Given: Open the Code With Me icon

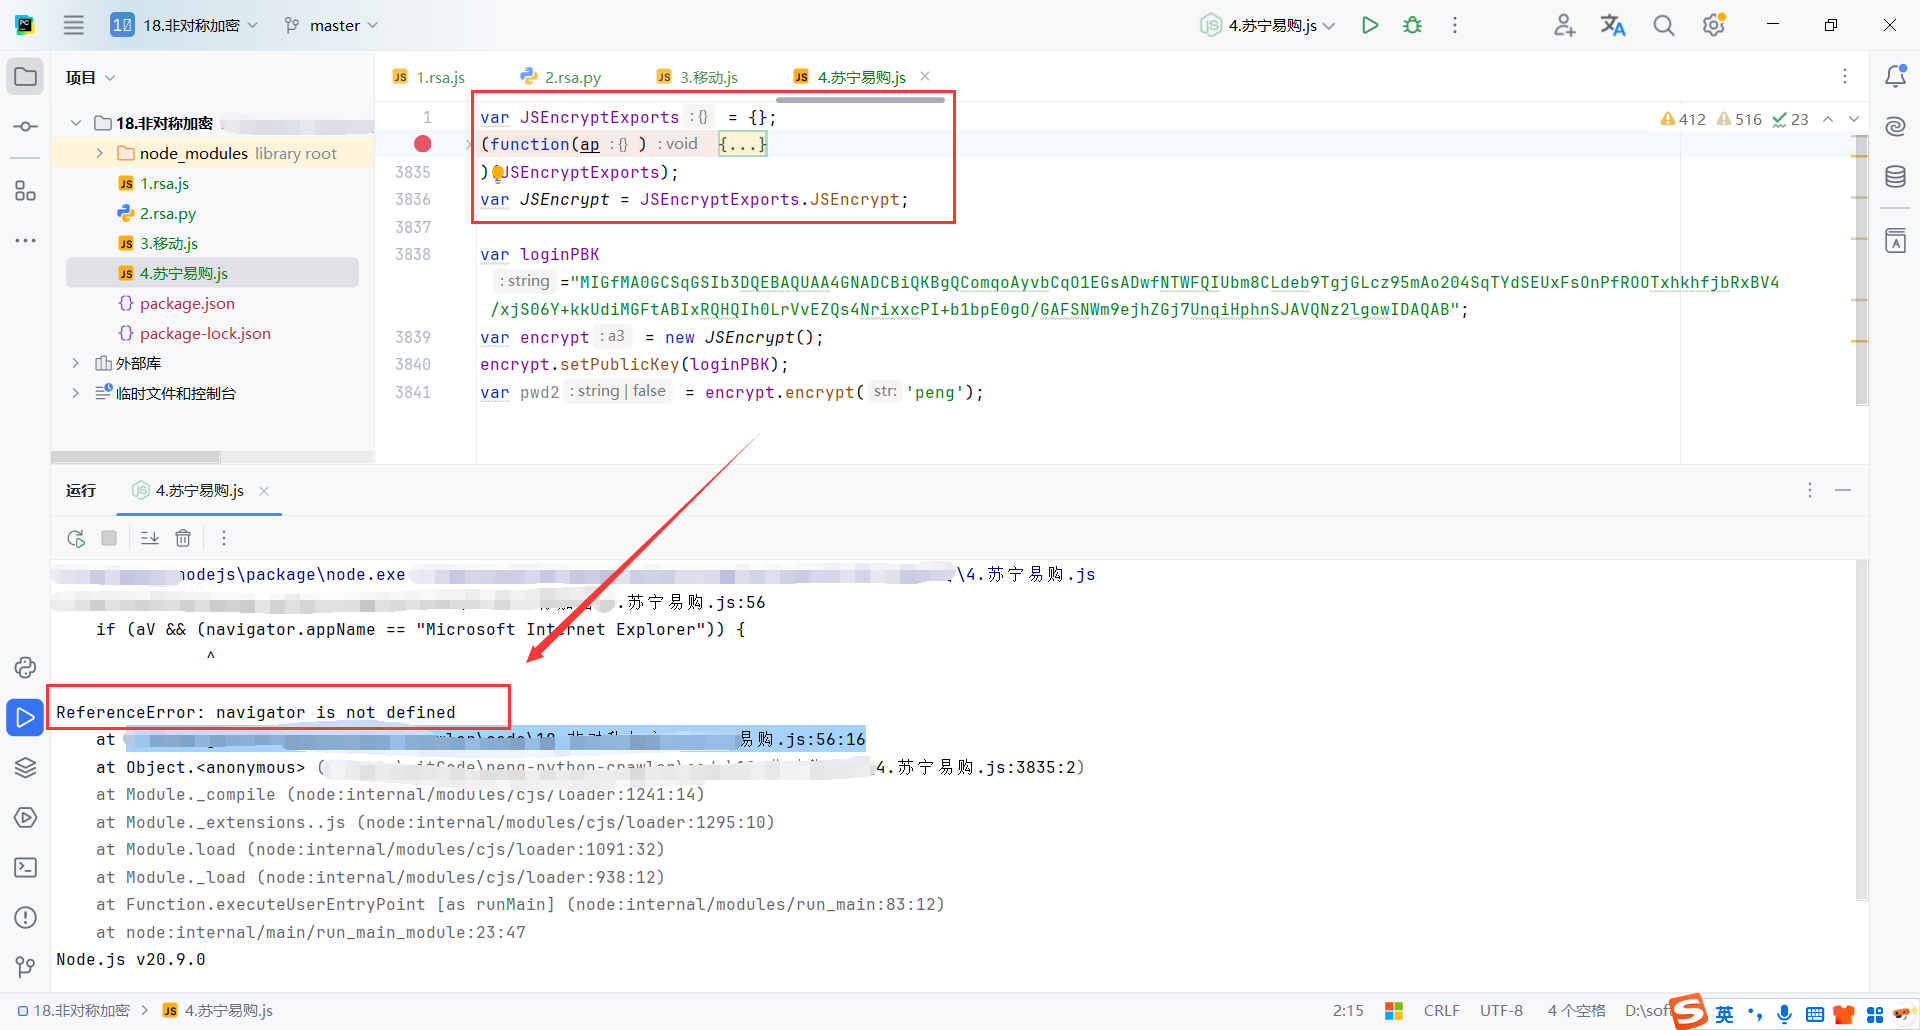Looking at the screenshot, I should (1565, 25).
